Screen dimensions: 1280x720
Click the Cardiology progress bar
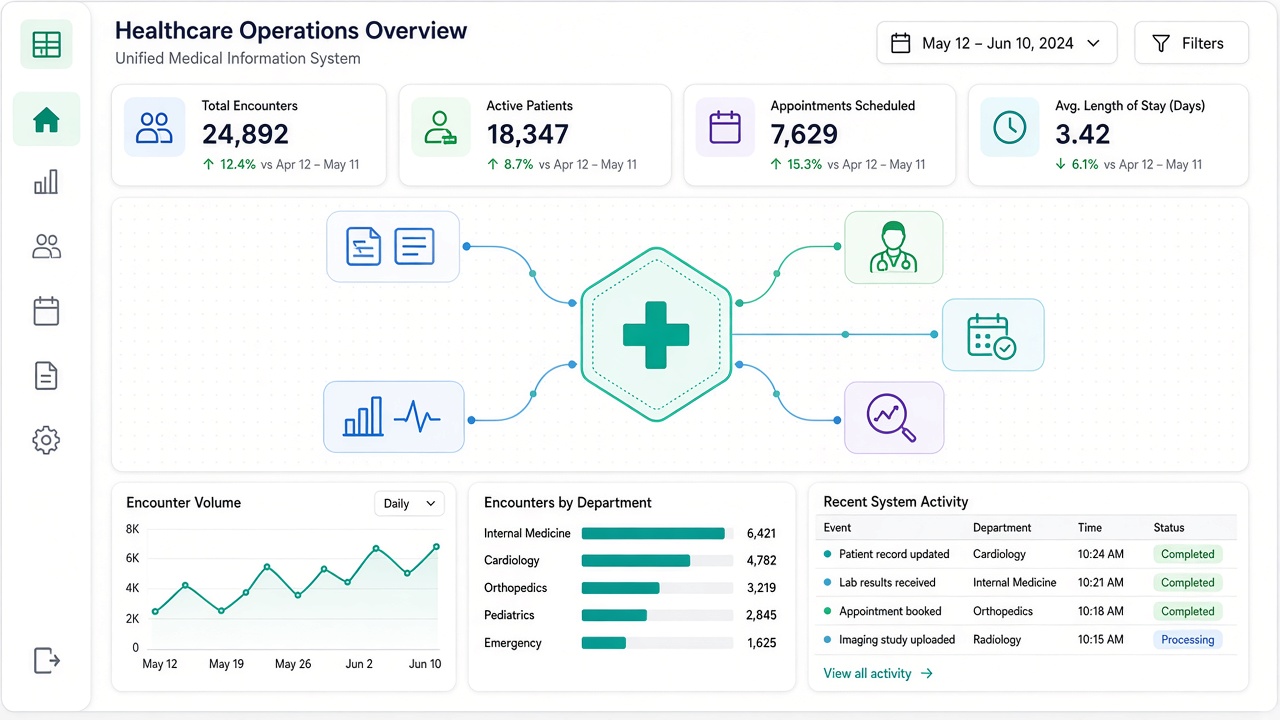pos(658,561)
